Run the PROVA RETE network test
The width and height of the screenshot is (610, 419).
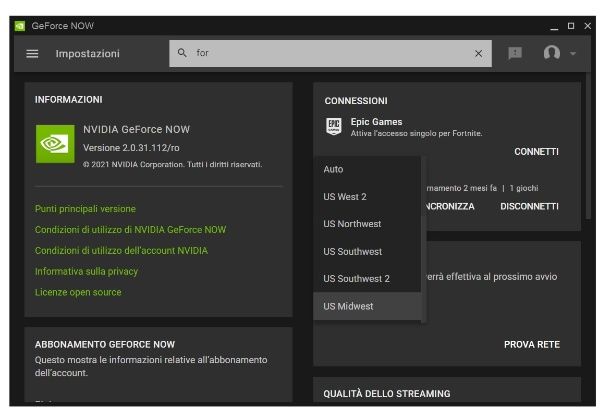[x=532, y=345]
